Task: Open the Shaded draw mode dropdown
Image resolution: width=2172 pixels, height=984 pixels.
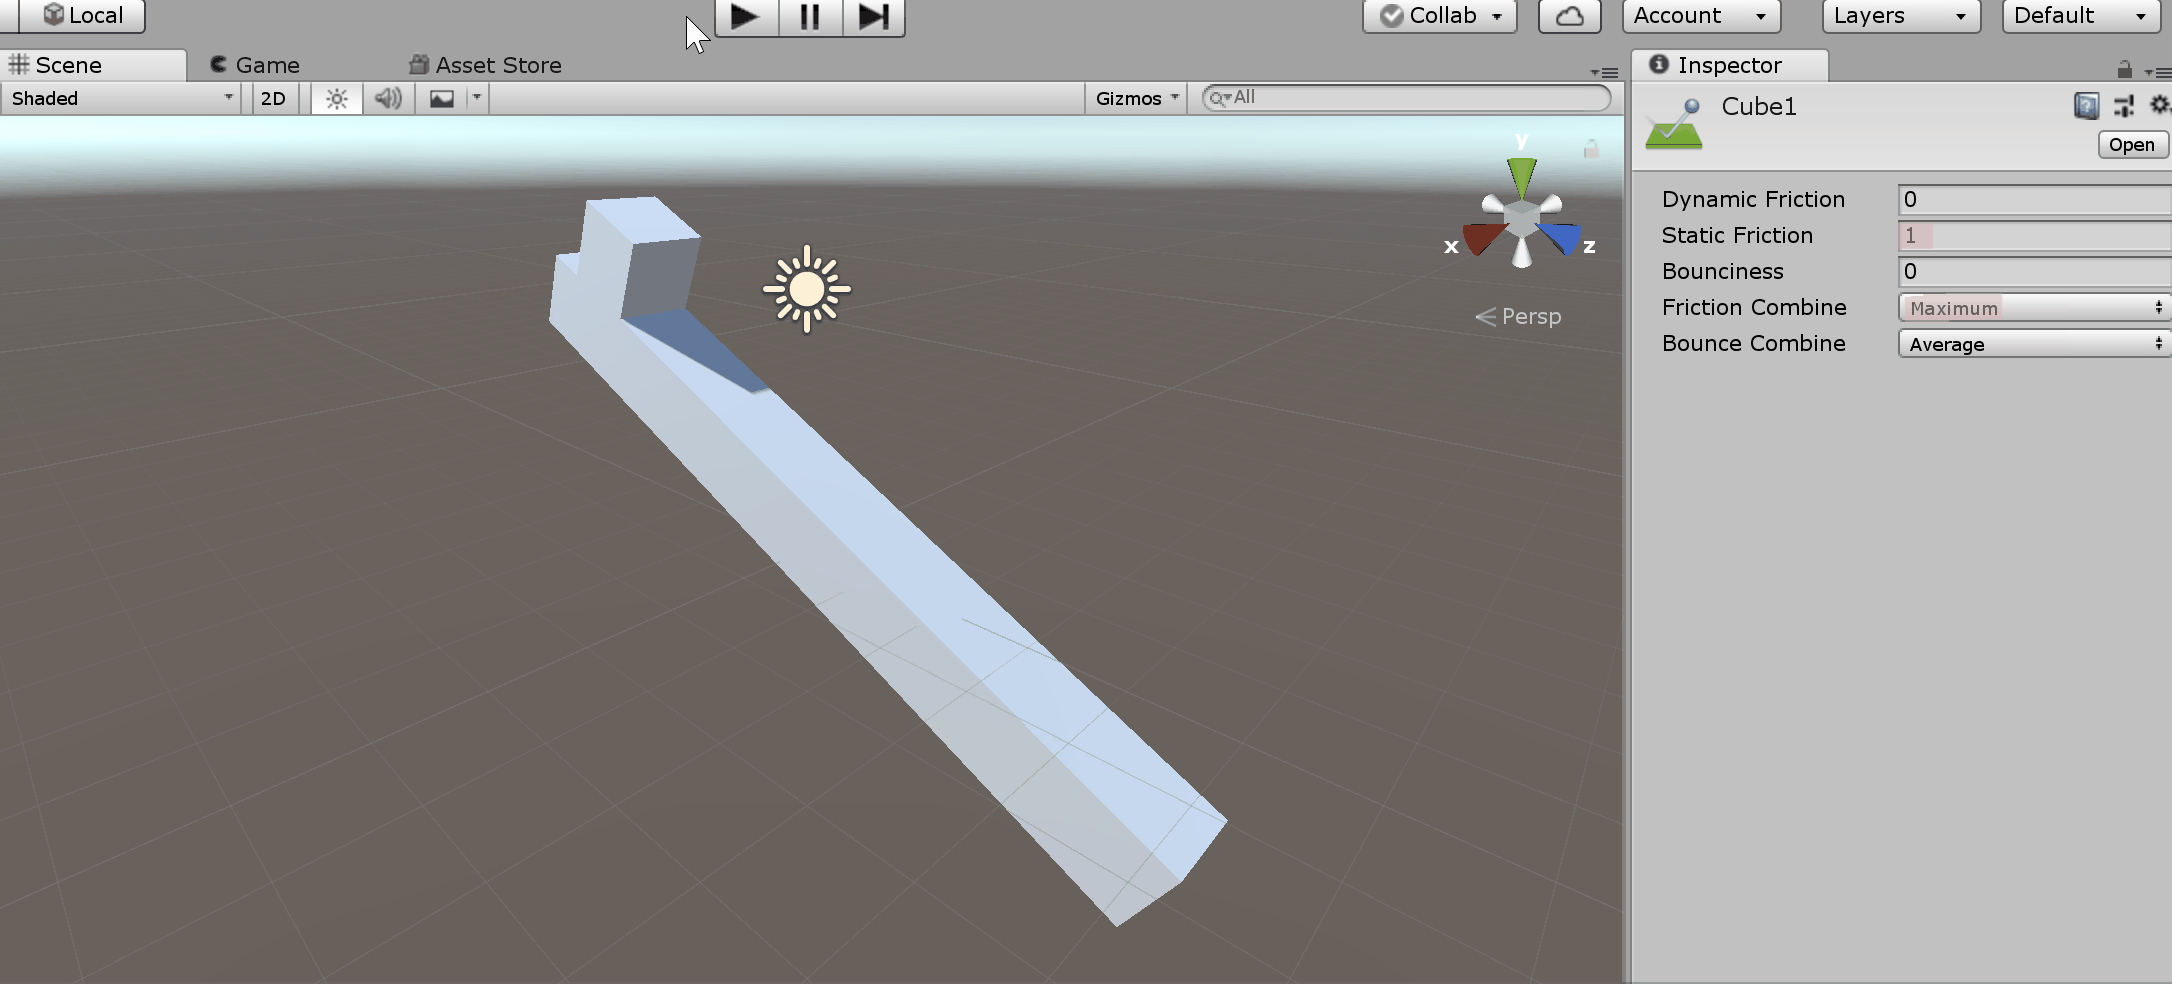Action: coord(120,98)
